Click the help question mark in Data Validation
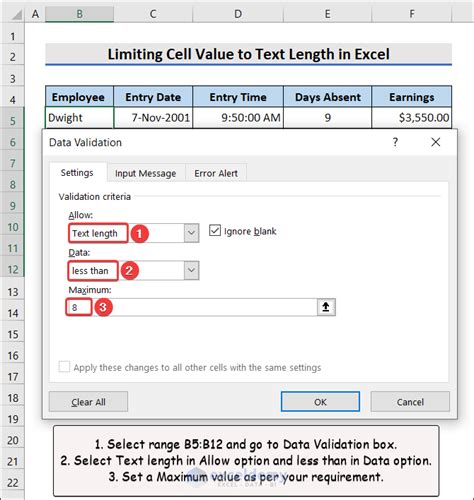474x500 pixels. 395,142
